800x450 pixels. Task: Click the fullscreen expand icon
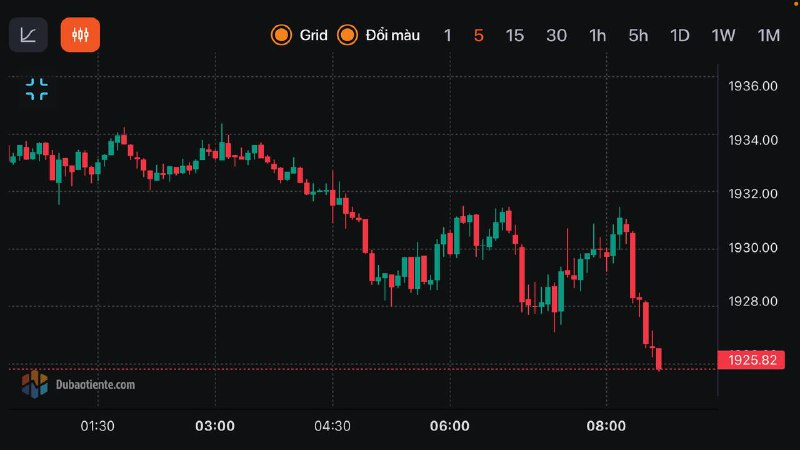(x=37, y=89)
